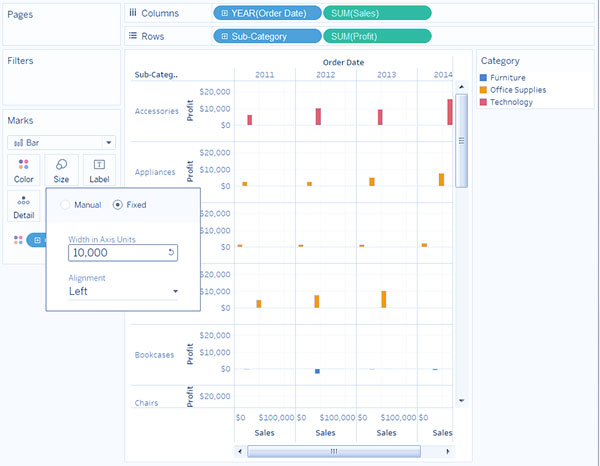
Task: Click the horizontal scrollbar thumb
Action: point(334,451)
